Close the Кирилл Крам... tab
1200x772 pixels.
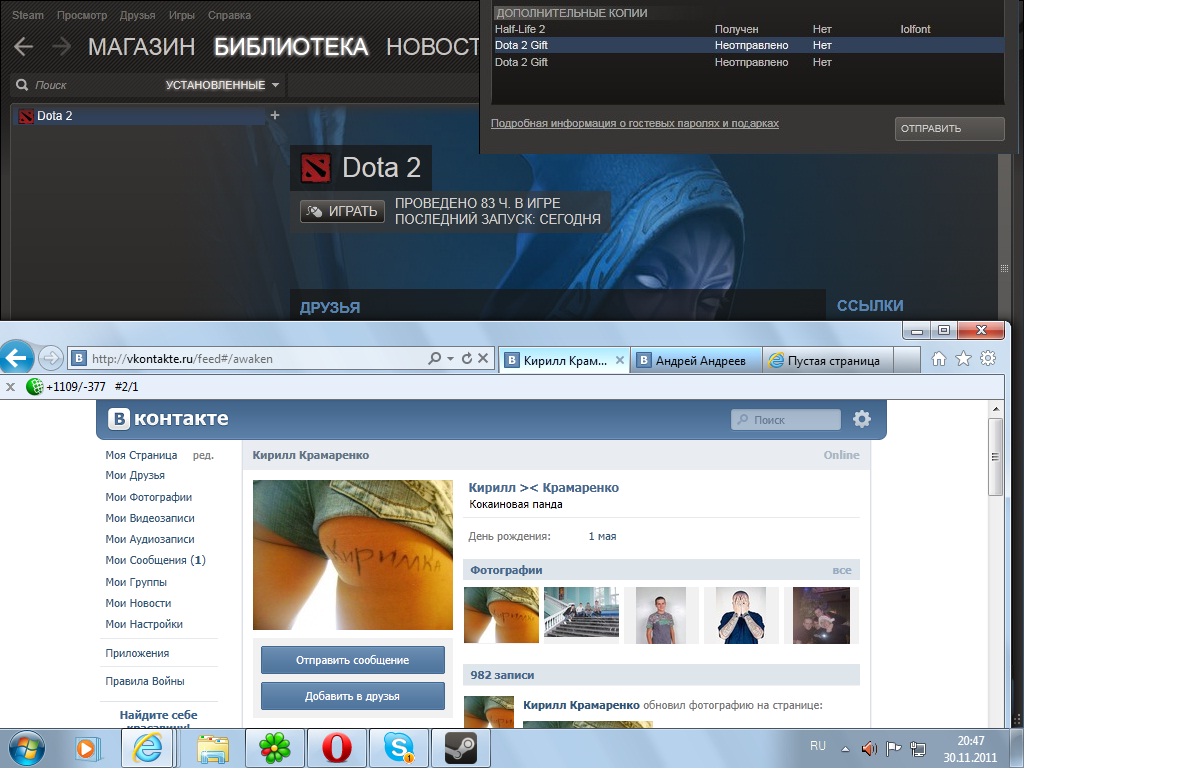620,360
